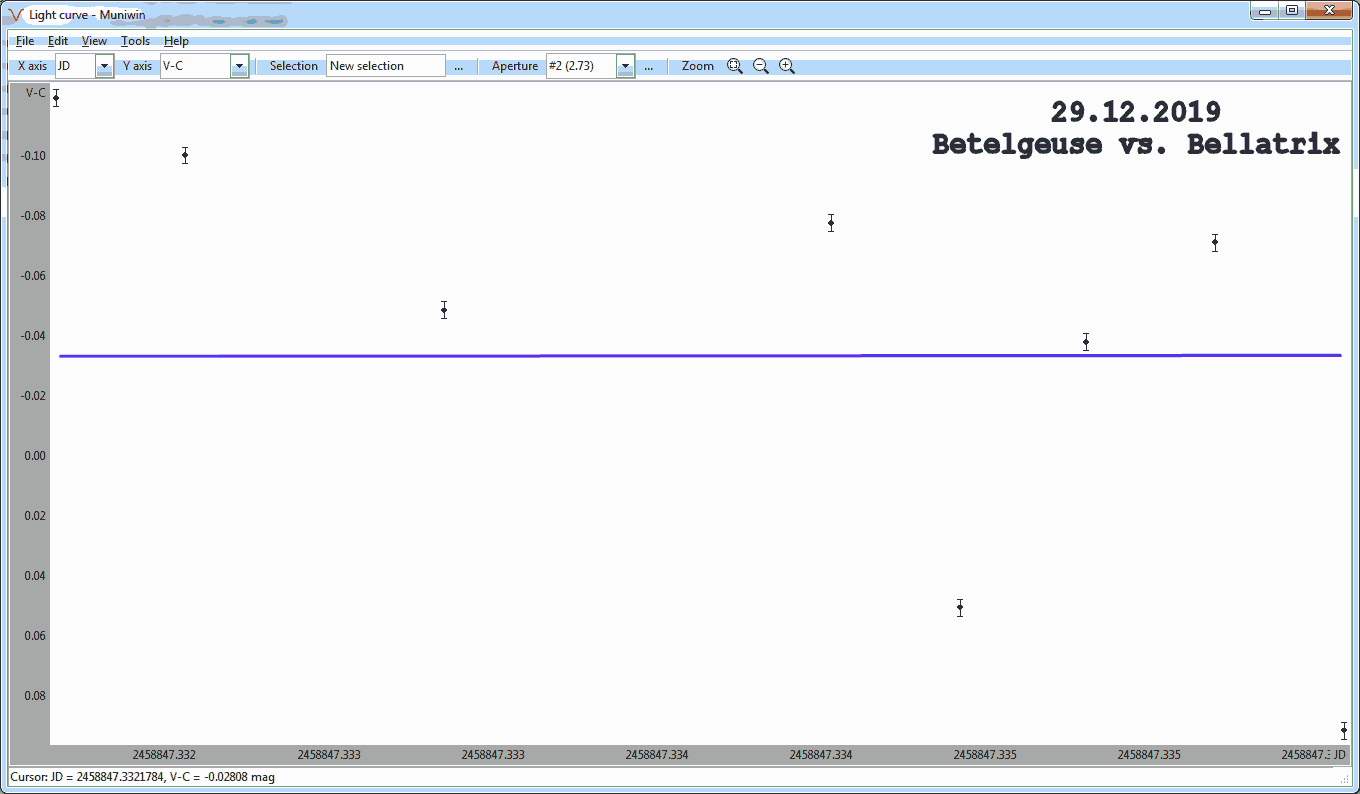Close the Light curve window

(x=1329, y=11)
